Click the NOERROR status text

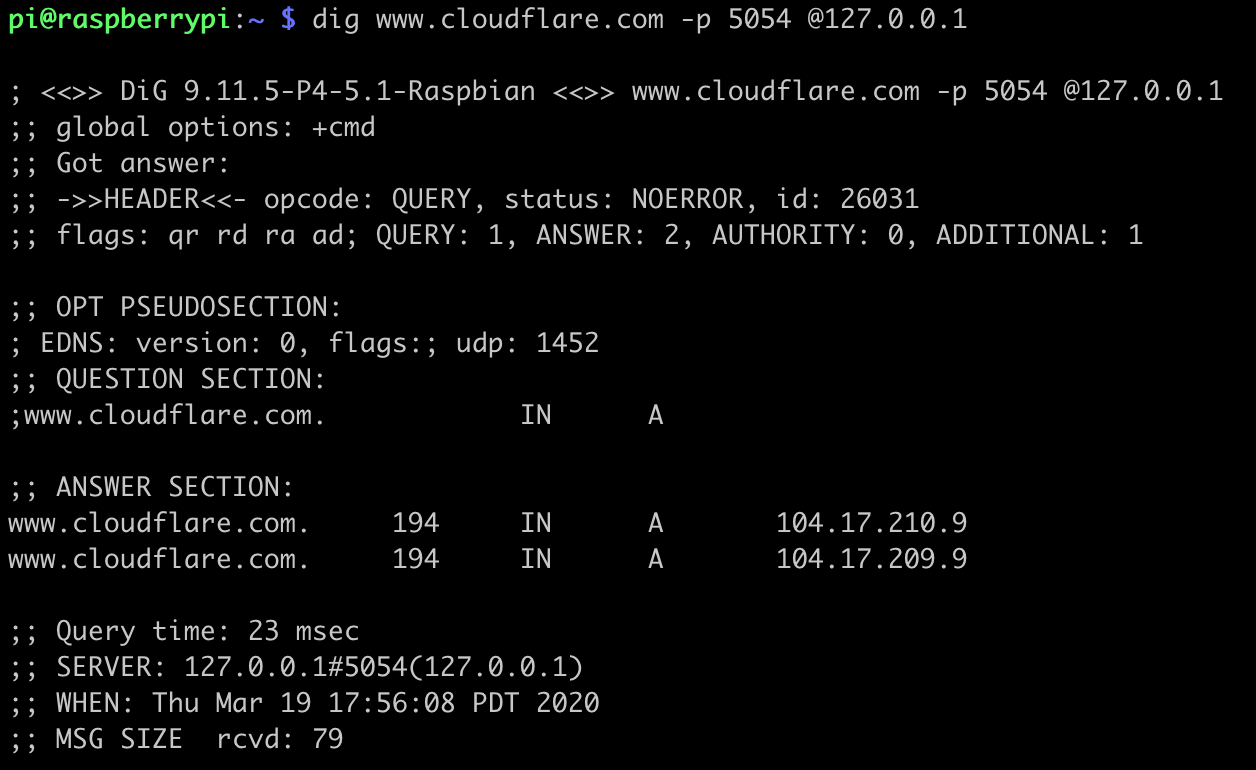click(x=687, y=200)
